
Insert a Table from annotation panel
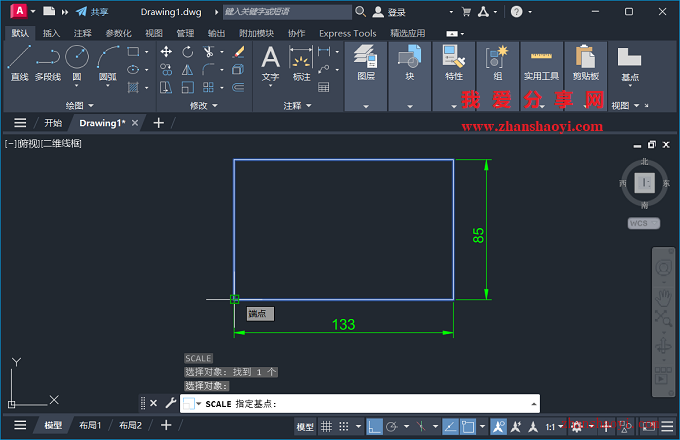pos(324,88)
